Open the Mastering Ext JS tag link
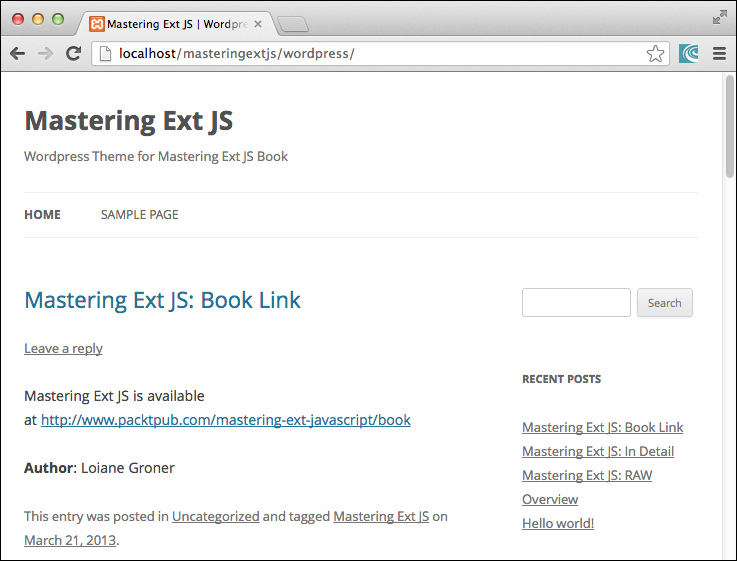Image resolution: width=737 pixels, height=561 pixels. pyautogui.click(x=381, y=516)
